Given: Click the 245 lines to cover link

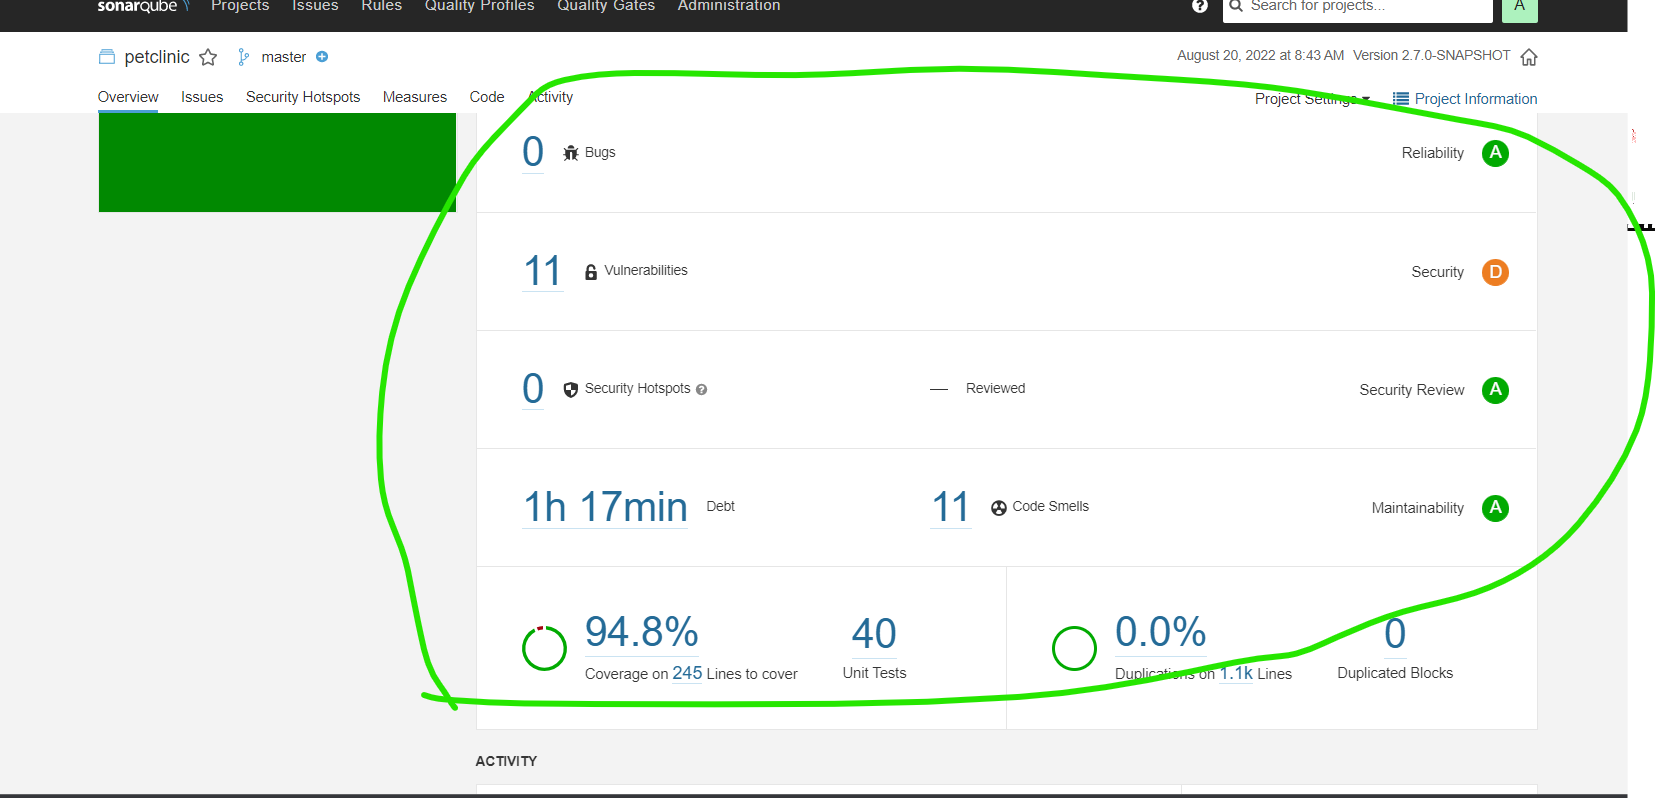Looking at the screenshot, I should click(687, 673).
